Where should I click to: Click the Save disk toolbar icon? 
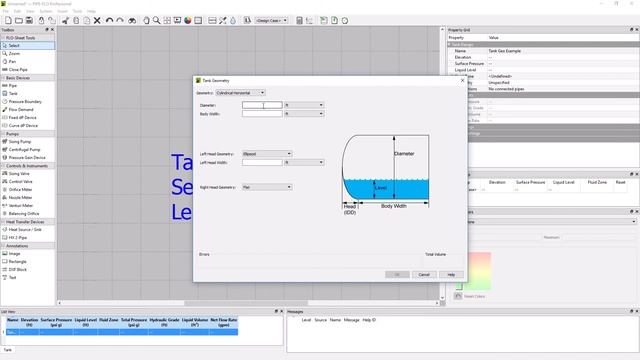click(x=29, y=20)
